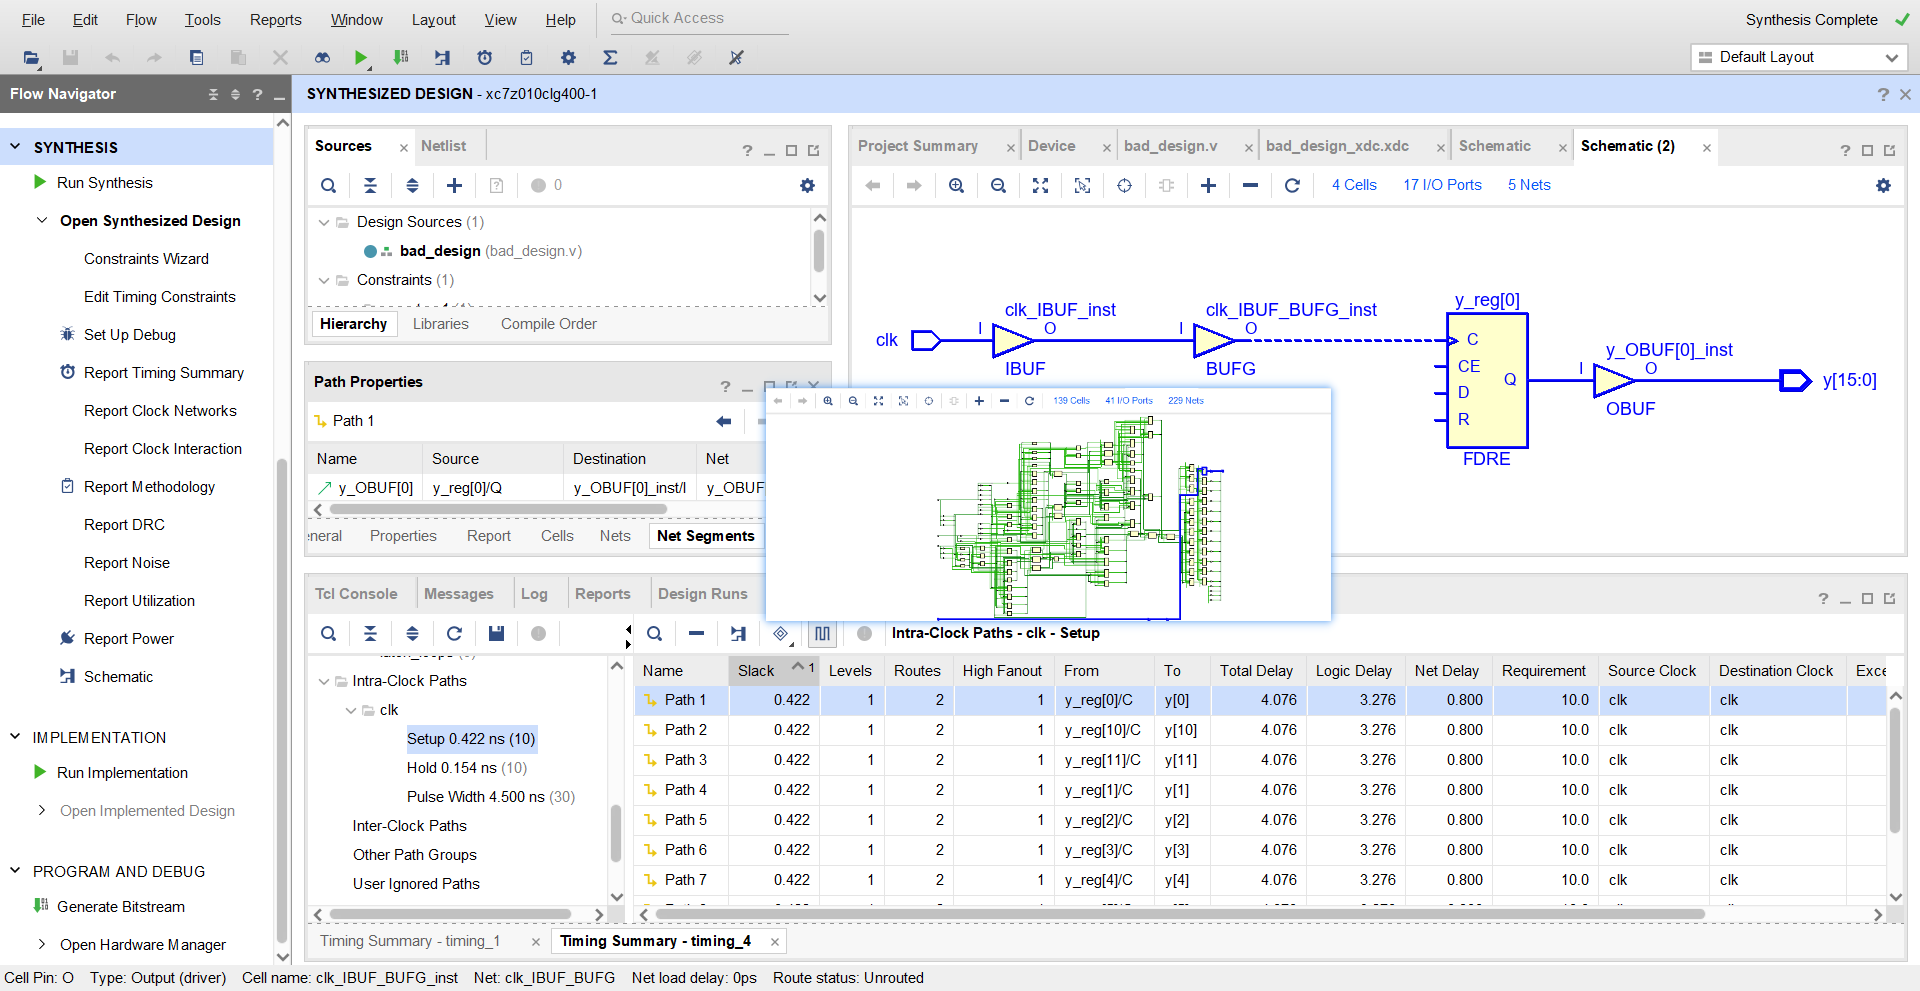Click schematic Zoom In magnifier
1920x991 pixels.
(956, 185)
